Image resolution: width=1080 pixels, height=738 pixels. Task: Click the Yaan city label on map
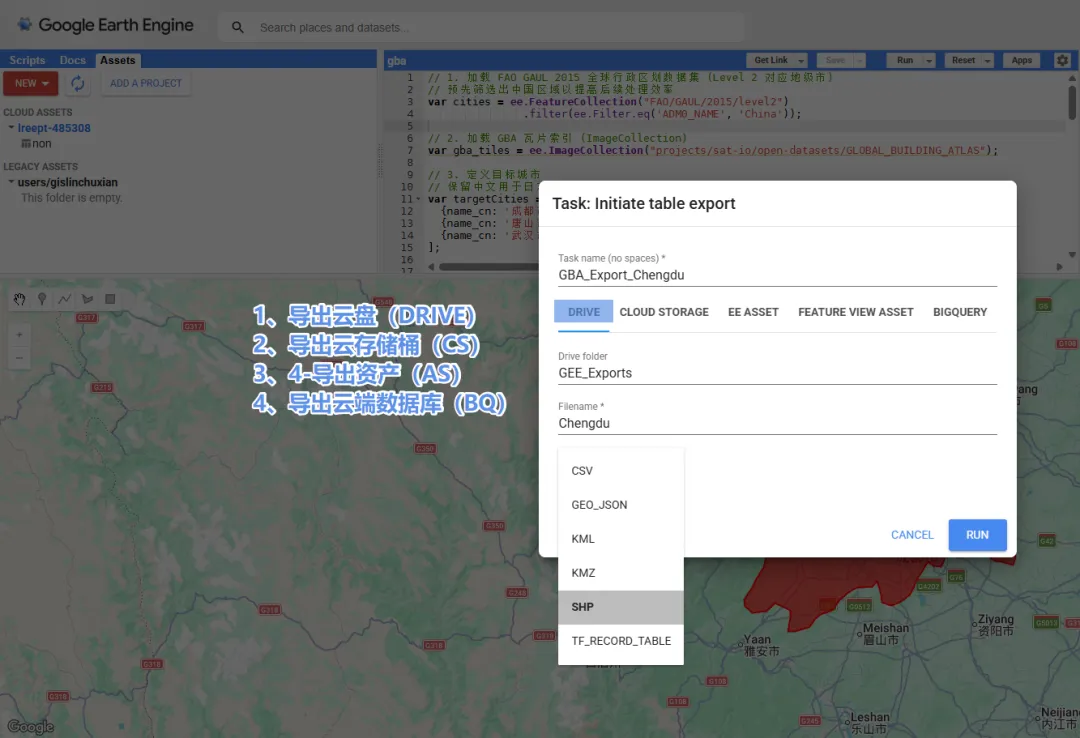(x=760, y=645)
